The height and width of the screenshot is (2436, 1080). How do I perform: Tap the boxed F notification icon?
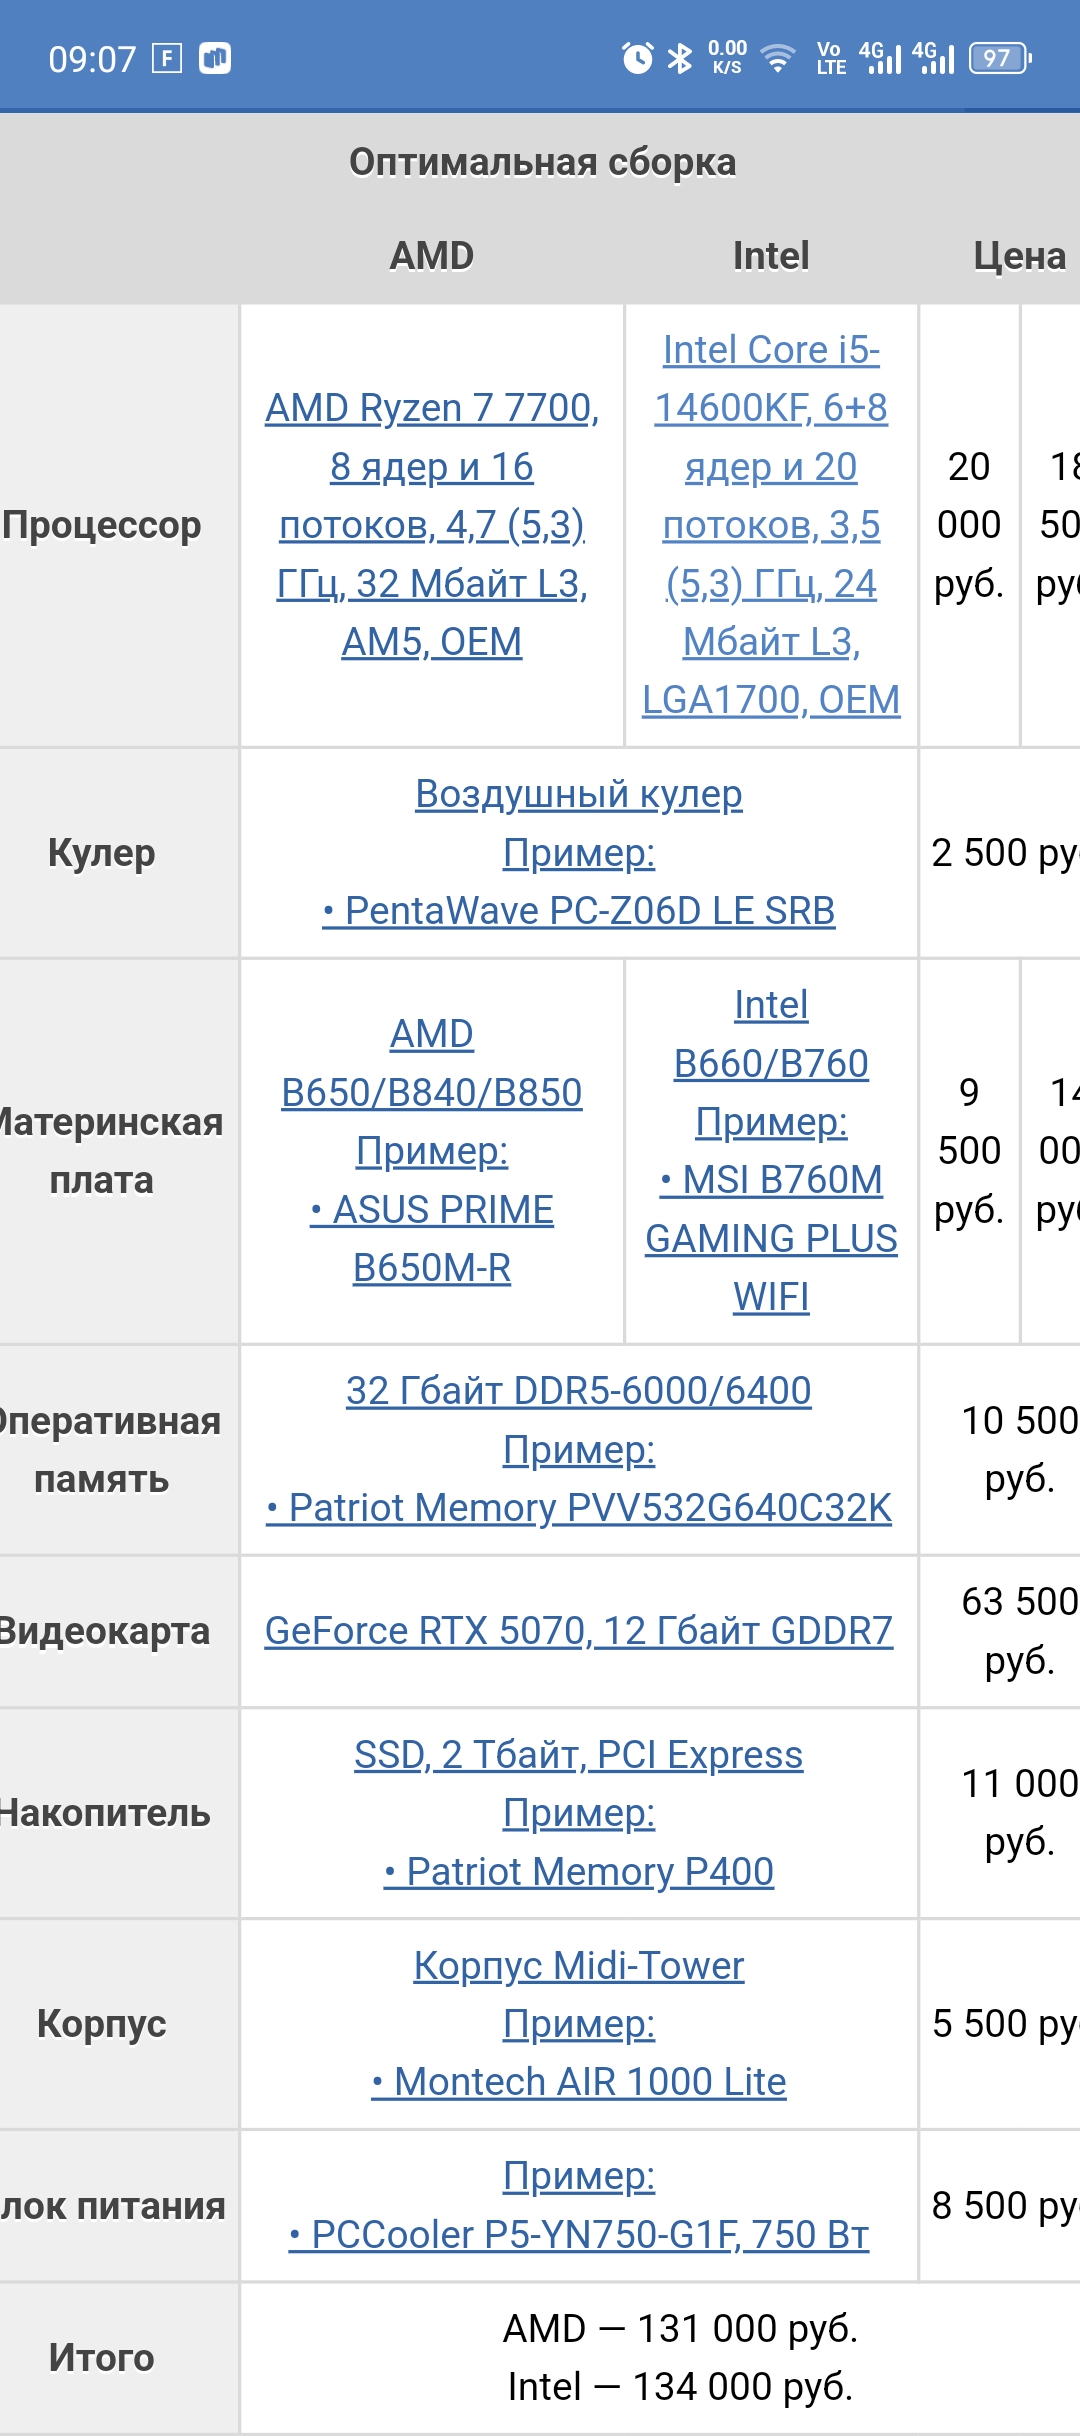(x=167, y=58)
